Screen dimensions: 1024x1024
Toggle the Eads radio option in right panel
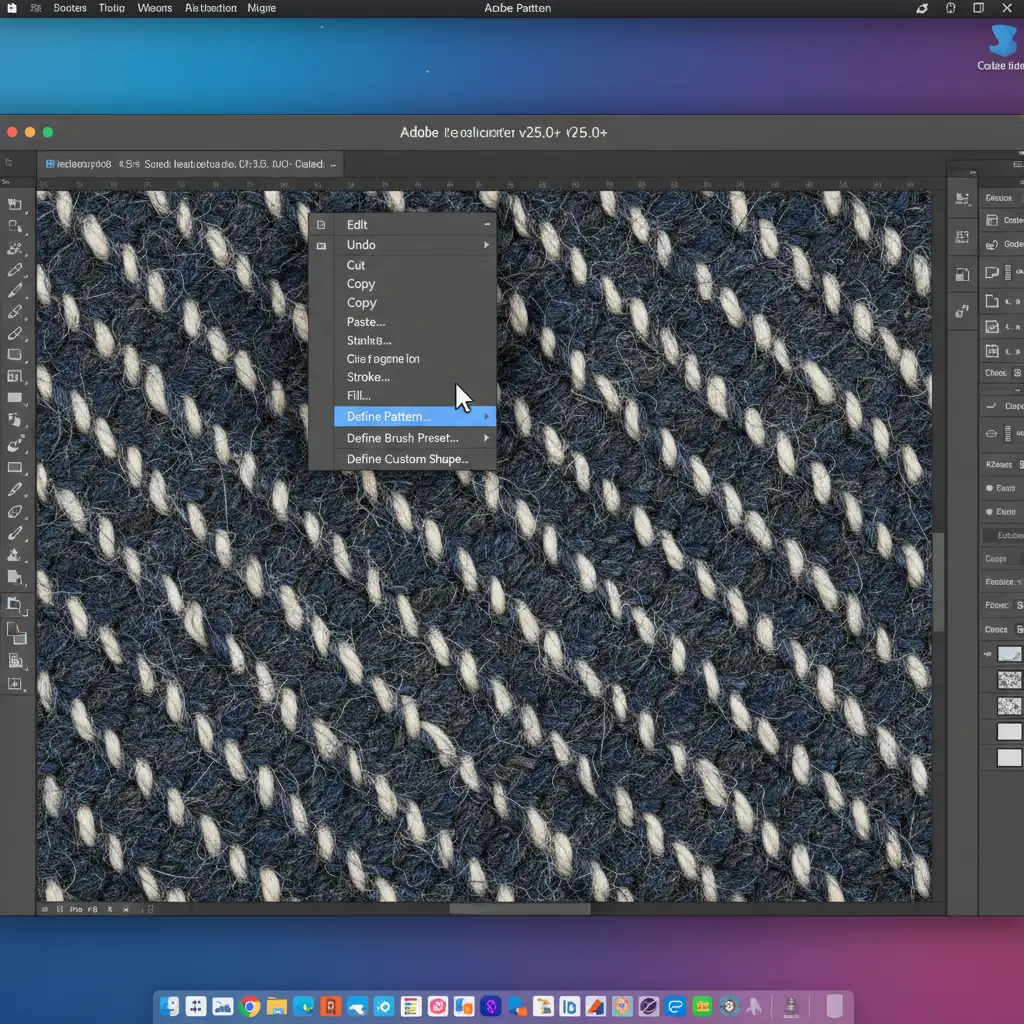[989, 488]
